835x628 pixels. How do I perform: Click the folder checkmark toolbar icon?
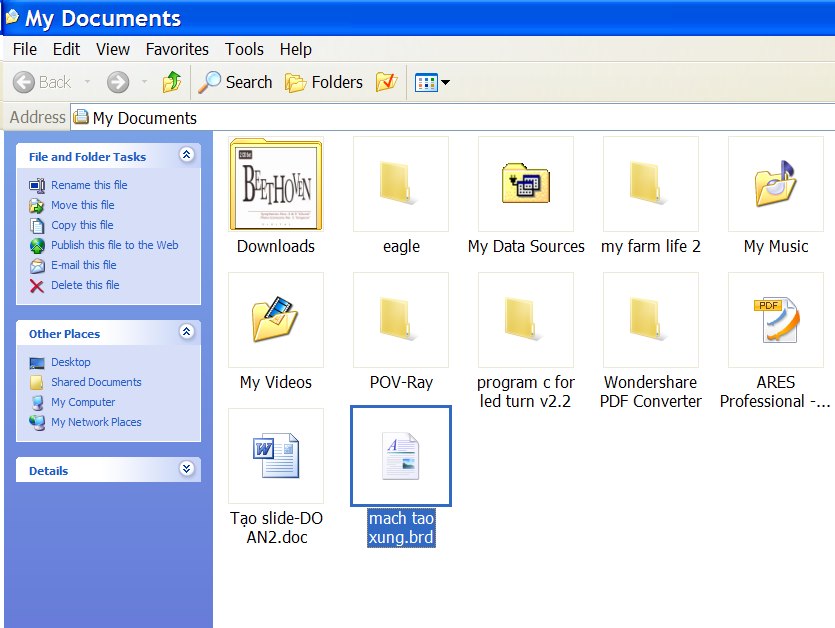(x=387, y=82)
